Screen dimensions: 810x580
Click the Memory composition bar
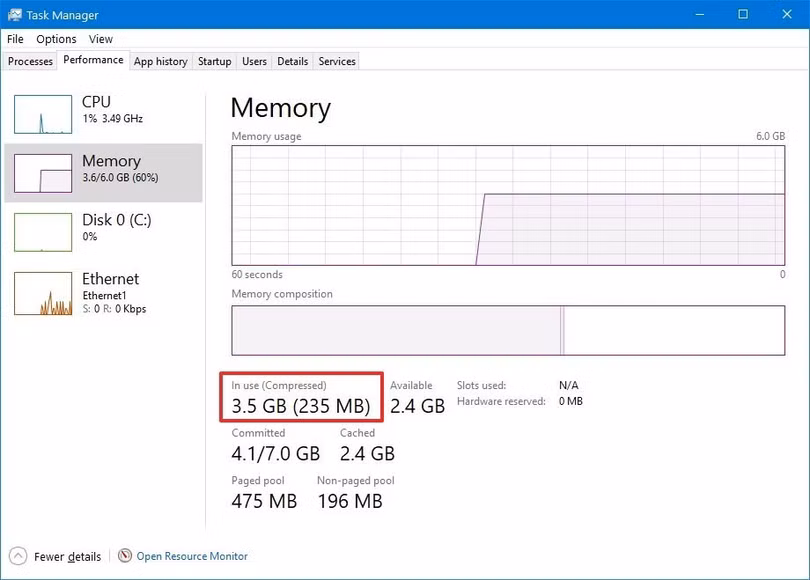pos(508,330)
